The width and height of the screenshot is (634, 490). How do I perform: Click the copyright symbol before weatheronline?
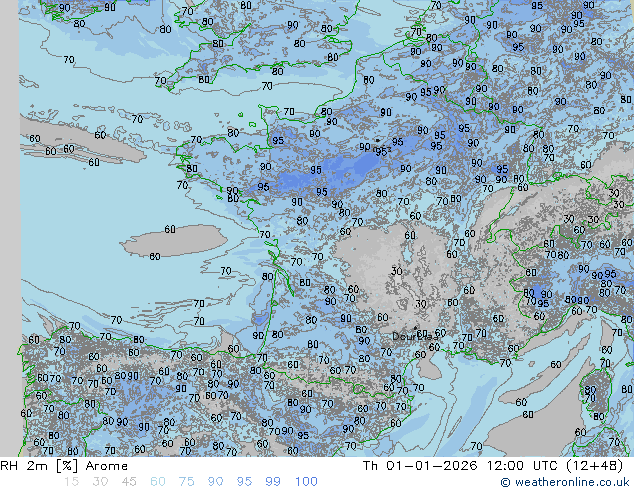pos(507,482)
